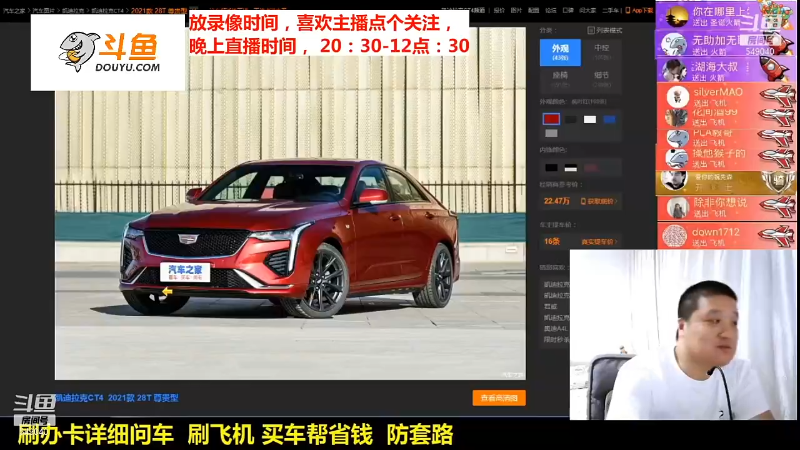Click the airplane gift icon beside 除非你想说
This screenshot has height=450, width=800.
pos(777,207)
